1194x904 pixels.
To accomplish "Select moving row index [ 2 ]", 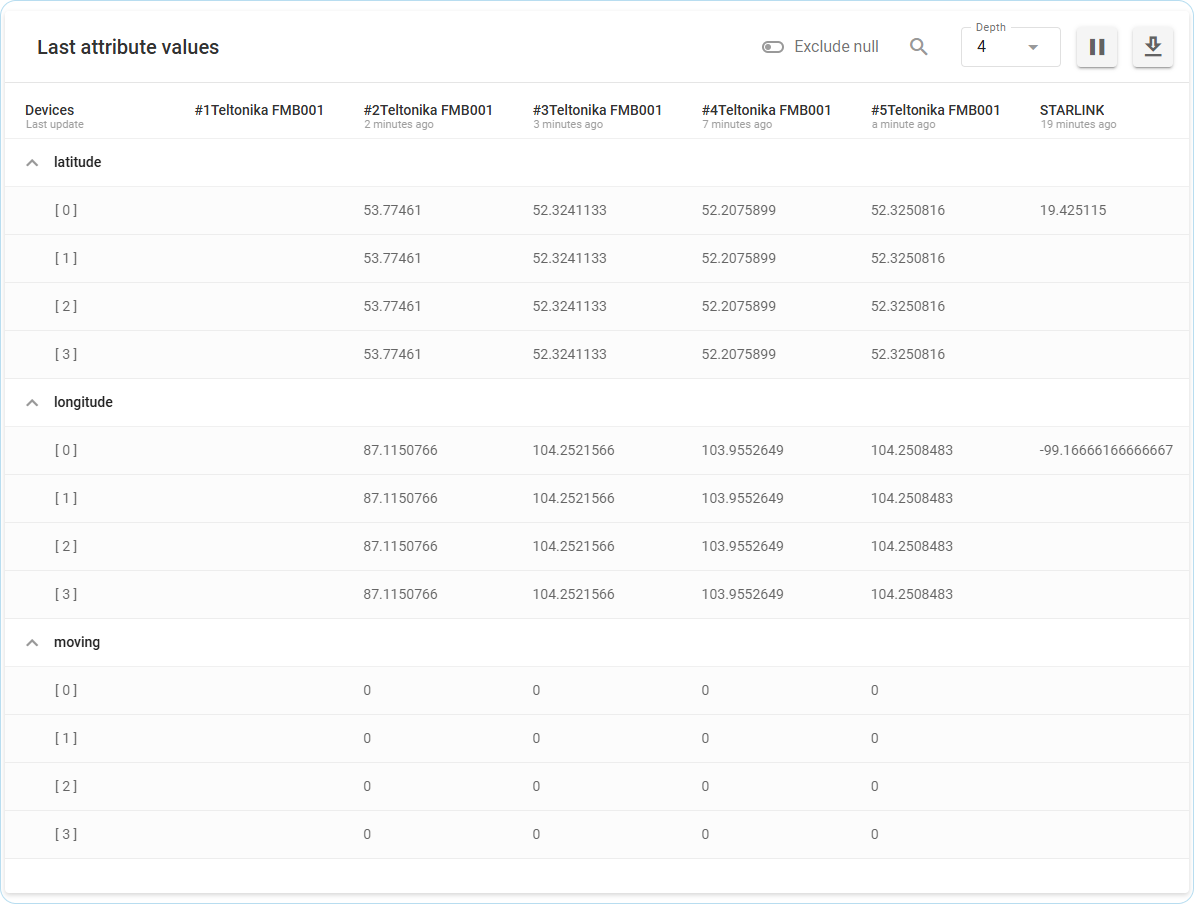I will coord(66,786).
